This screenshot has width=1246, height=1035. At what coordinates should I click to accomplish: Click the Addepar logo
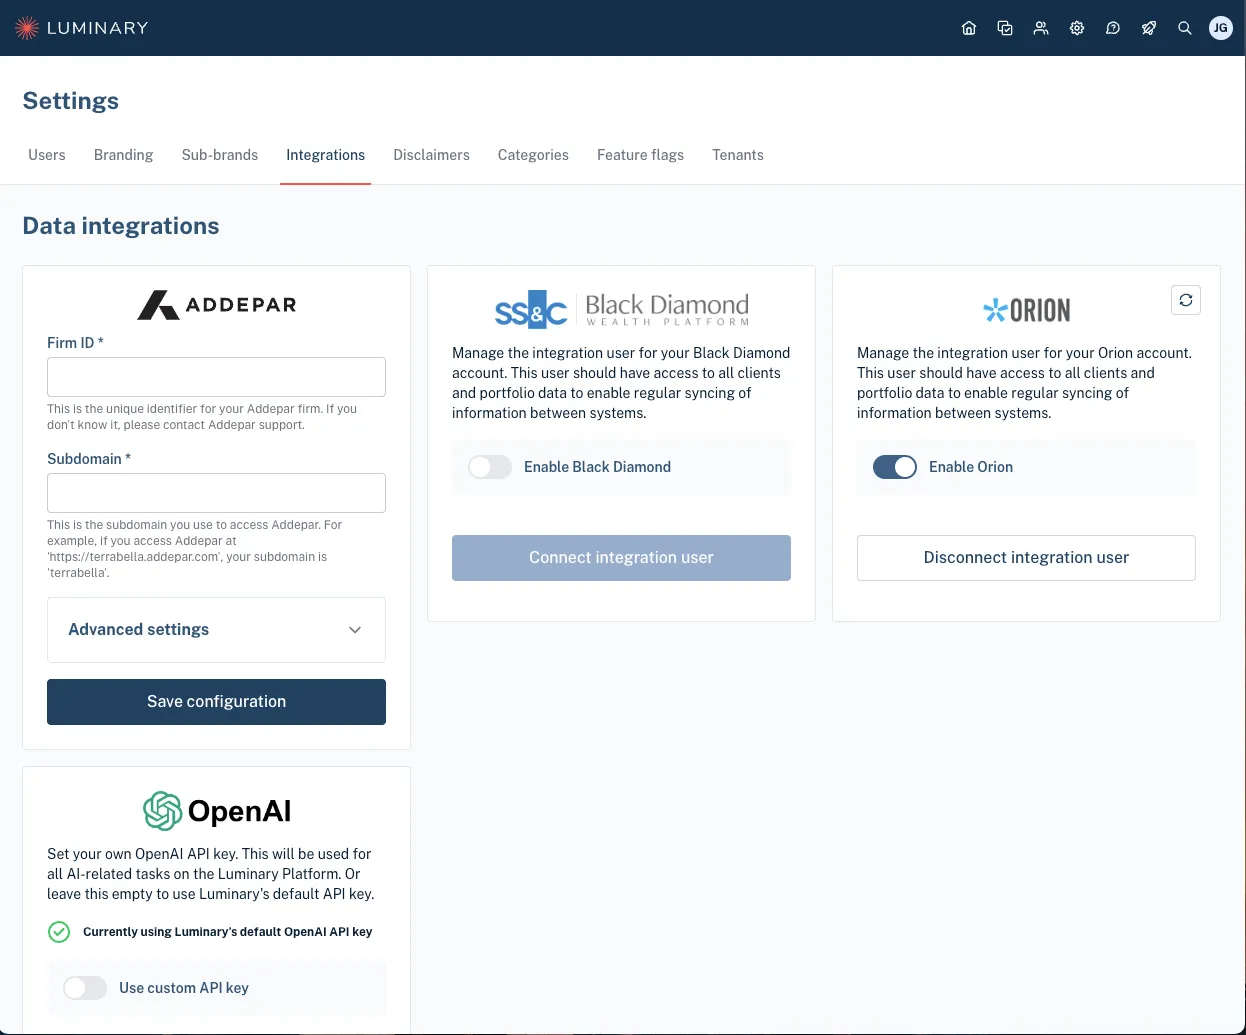pyautogui.click(x=216, y=304)
